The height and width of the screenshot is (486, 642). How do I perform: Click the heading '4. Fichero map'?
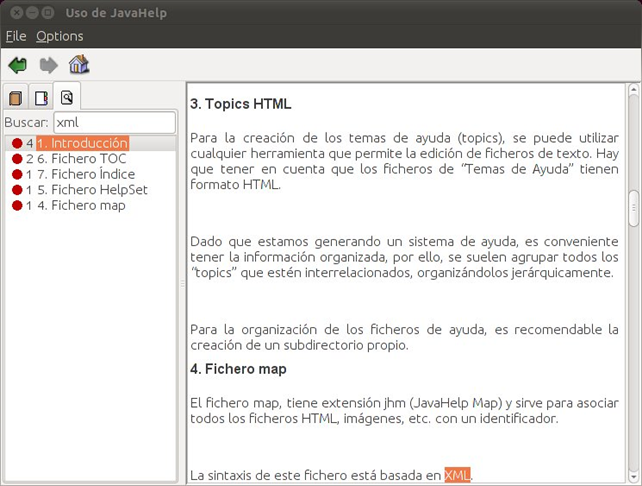click(238, 369)
